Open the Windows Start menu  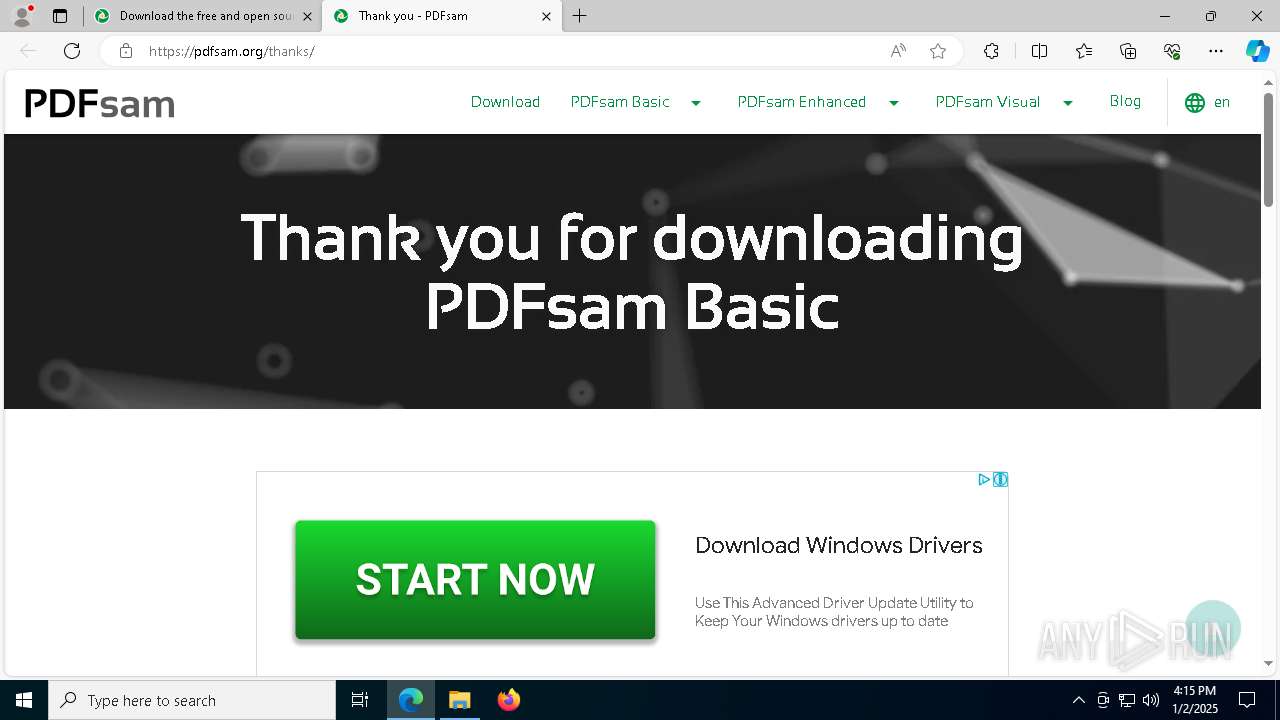point(24,700)
